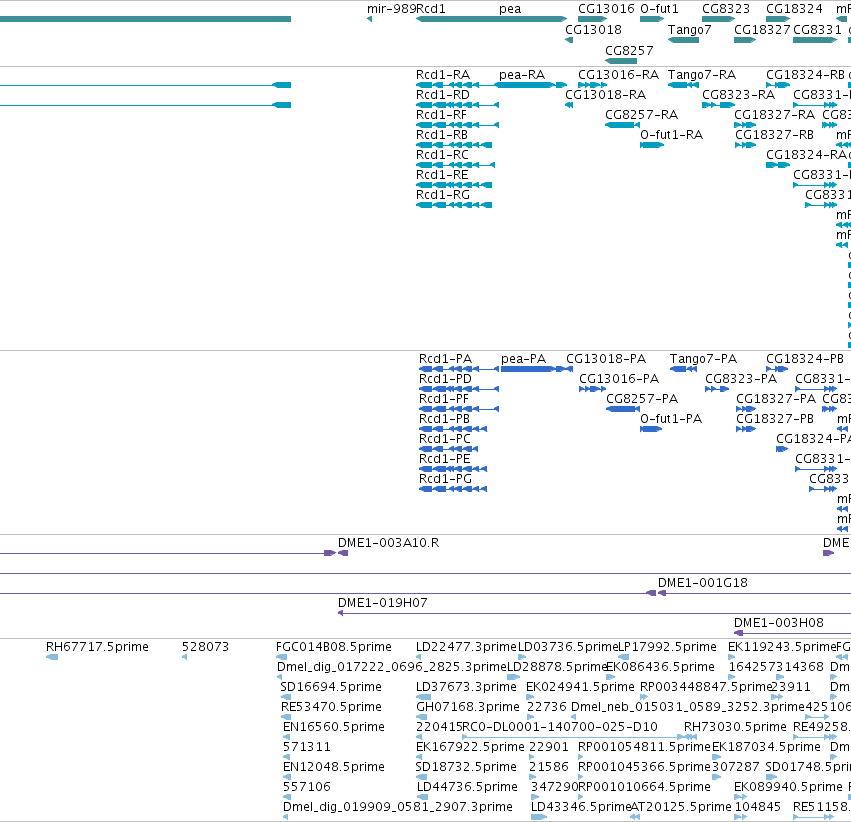This screenshot has height=822, width=851.
Task: Select protein label Rcd1-PE
Action: coord(444,460)
